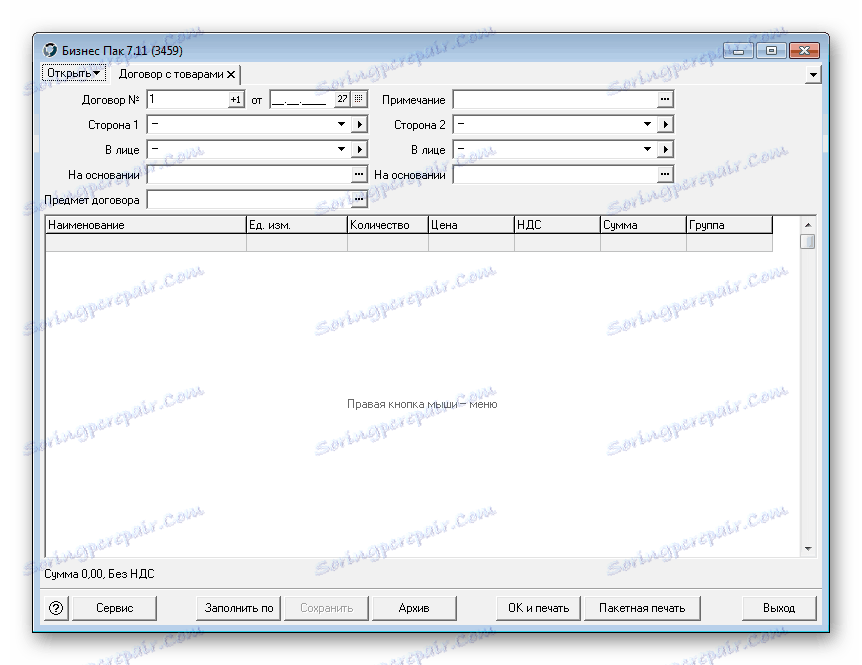Click the Предмет договора text field

tap(249, 200)
